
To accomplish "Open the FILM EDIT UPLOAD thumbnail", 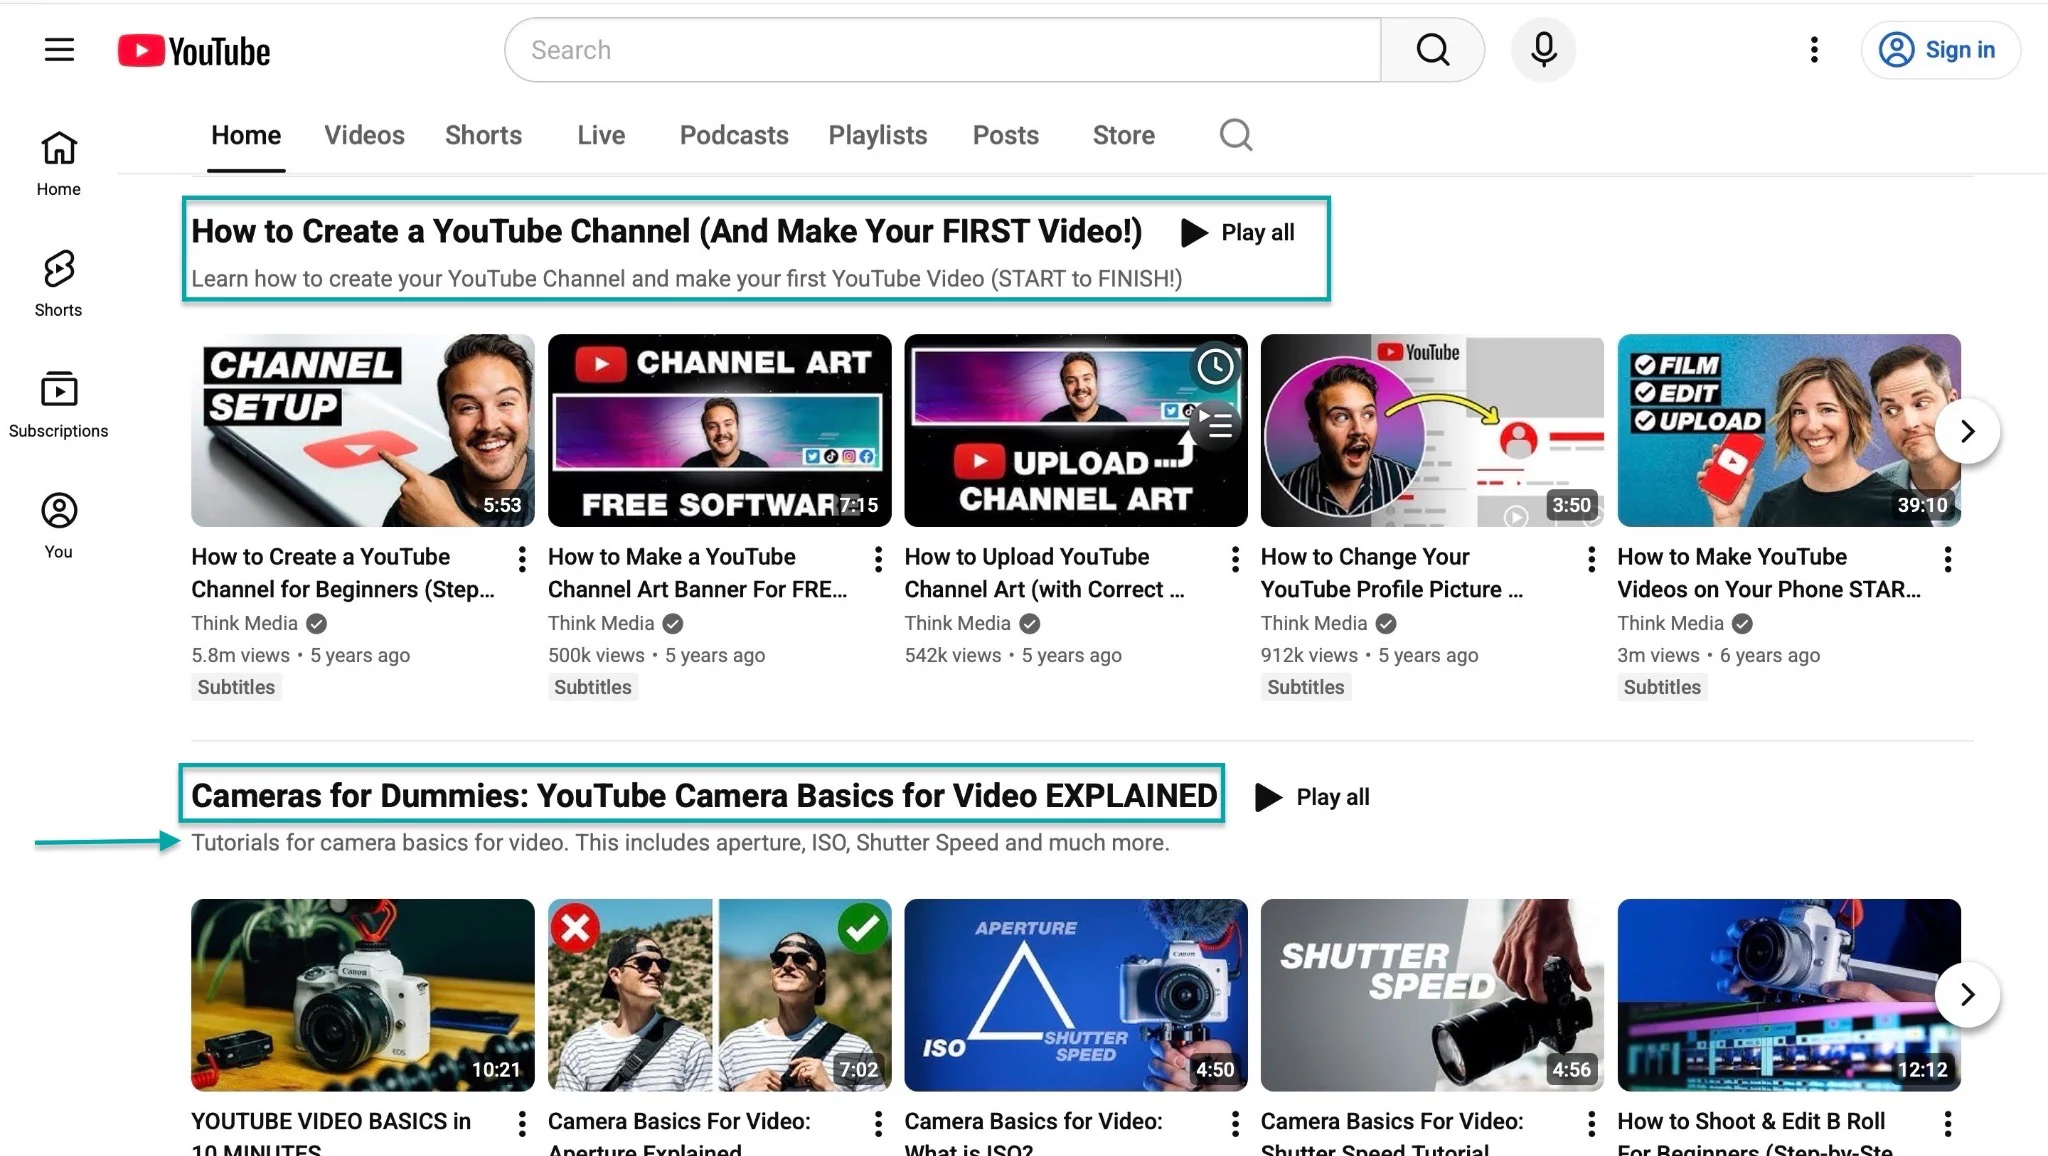I will click(1789, 430).
